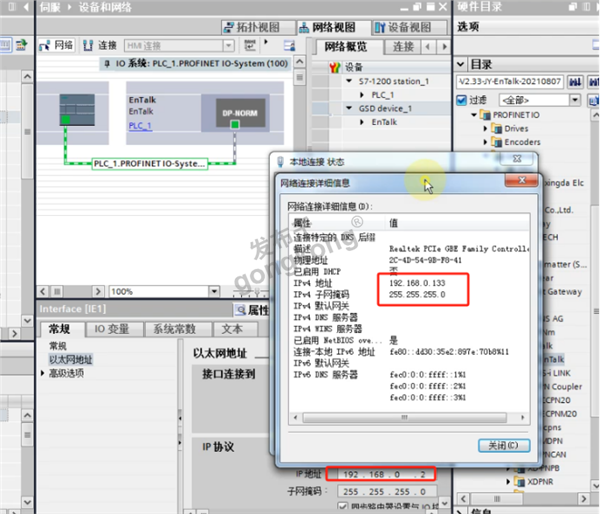600x514 pixels.
Task: Click the small arrow next to the relations icon
Action: (x=266, y=42)
